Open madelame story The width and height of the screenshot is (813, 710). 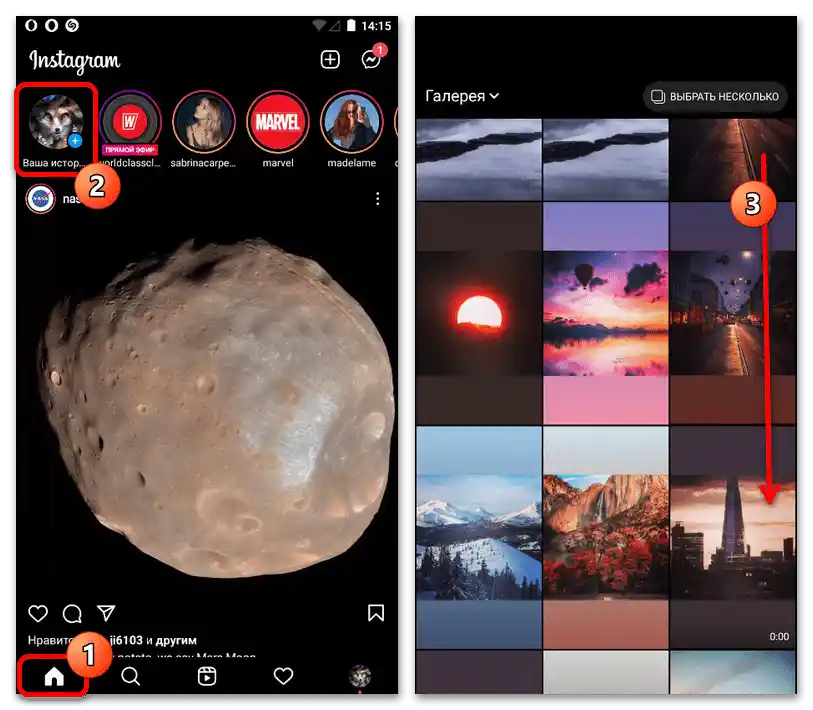(352, 122)
